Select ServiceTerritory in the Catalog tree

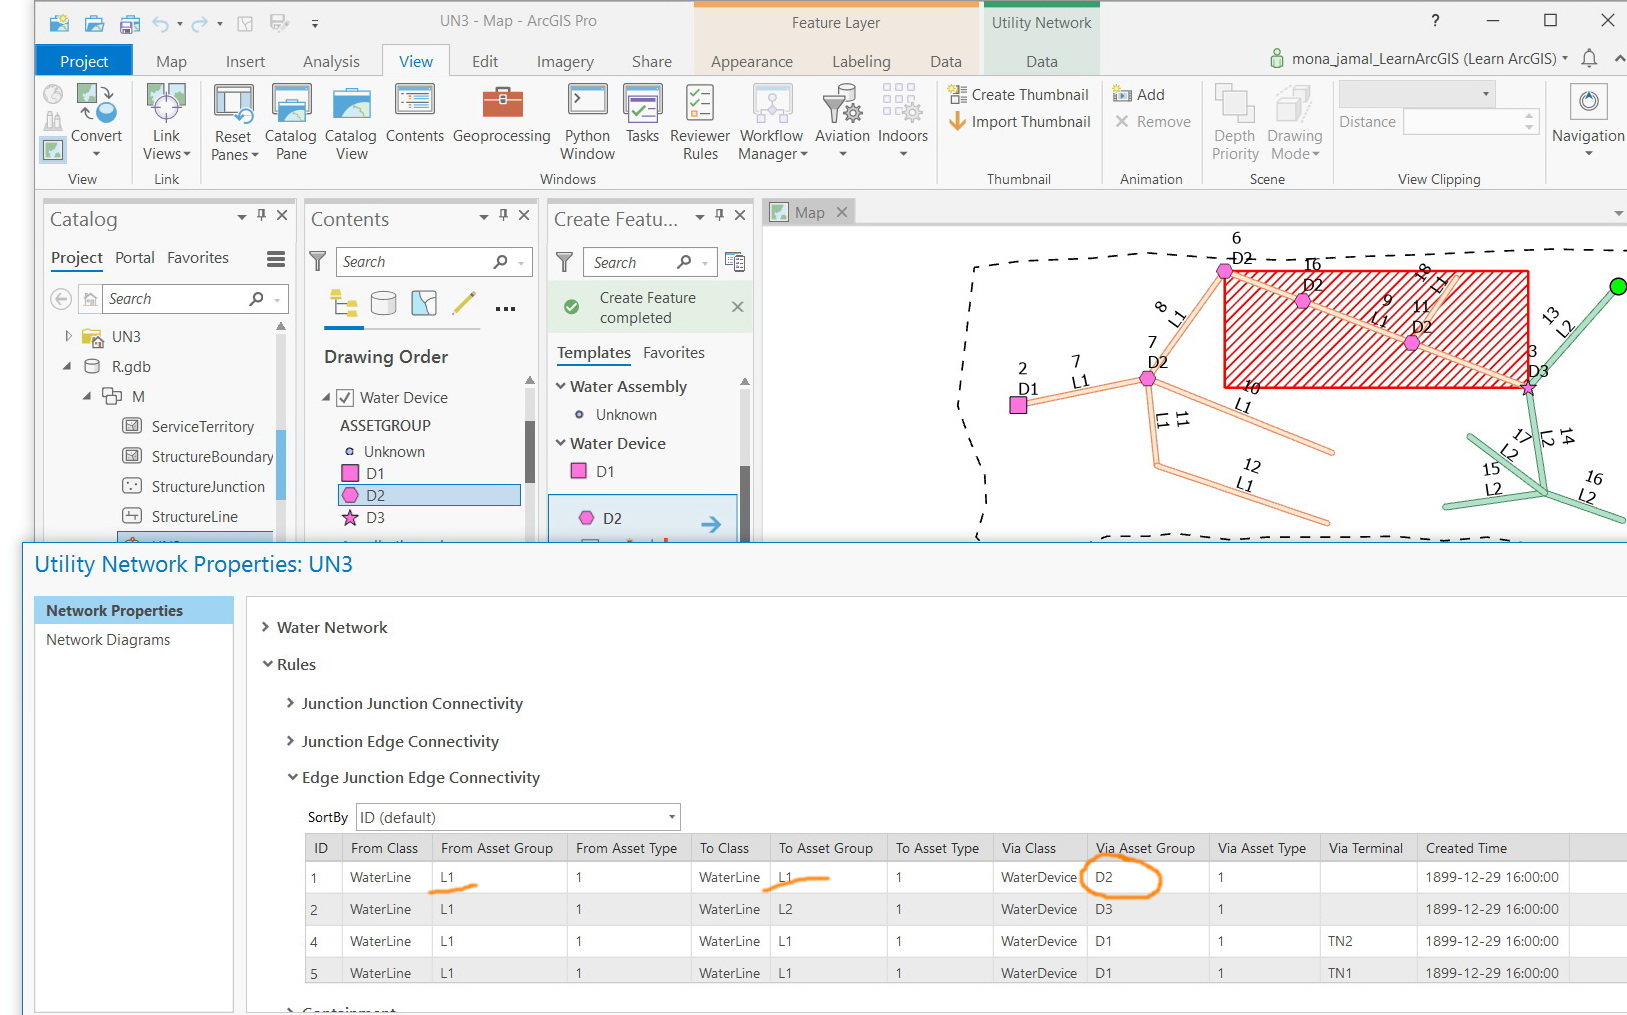202,427
